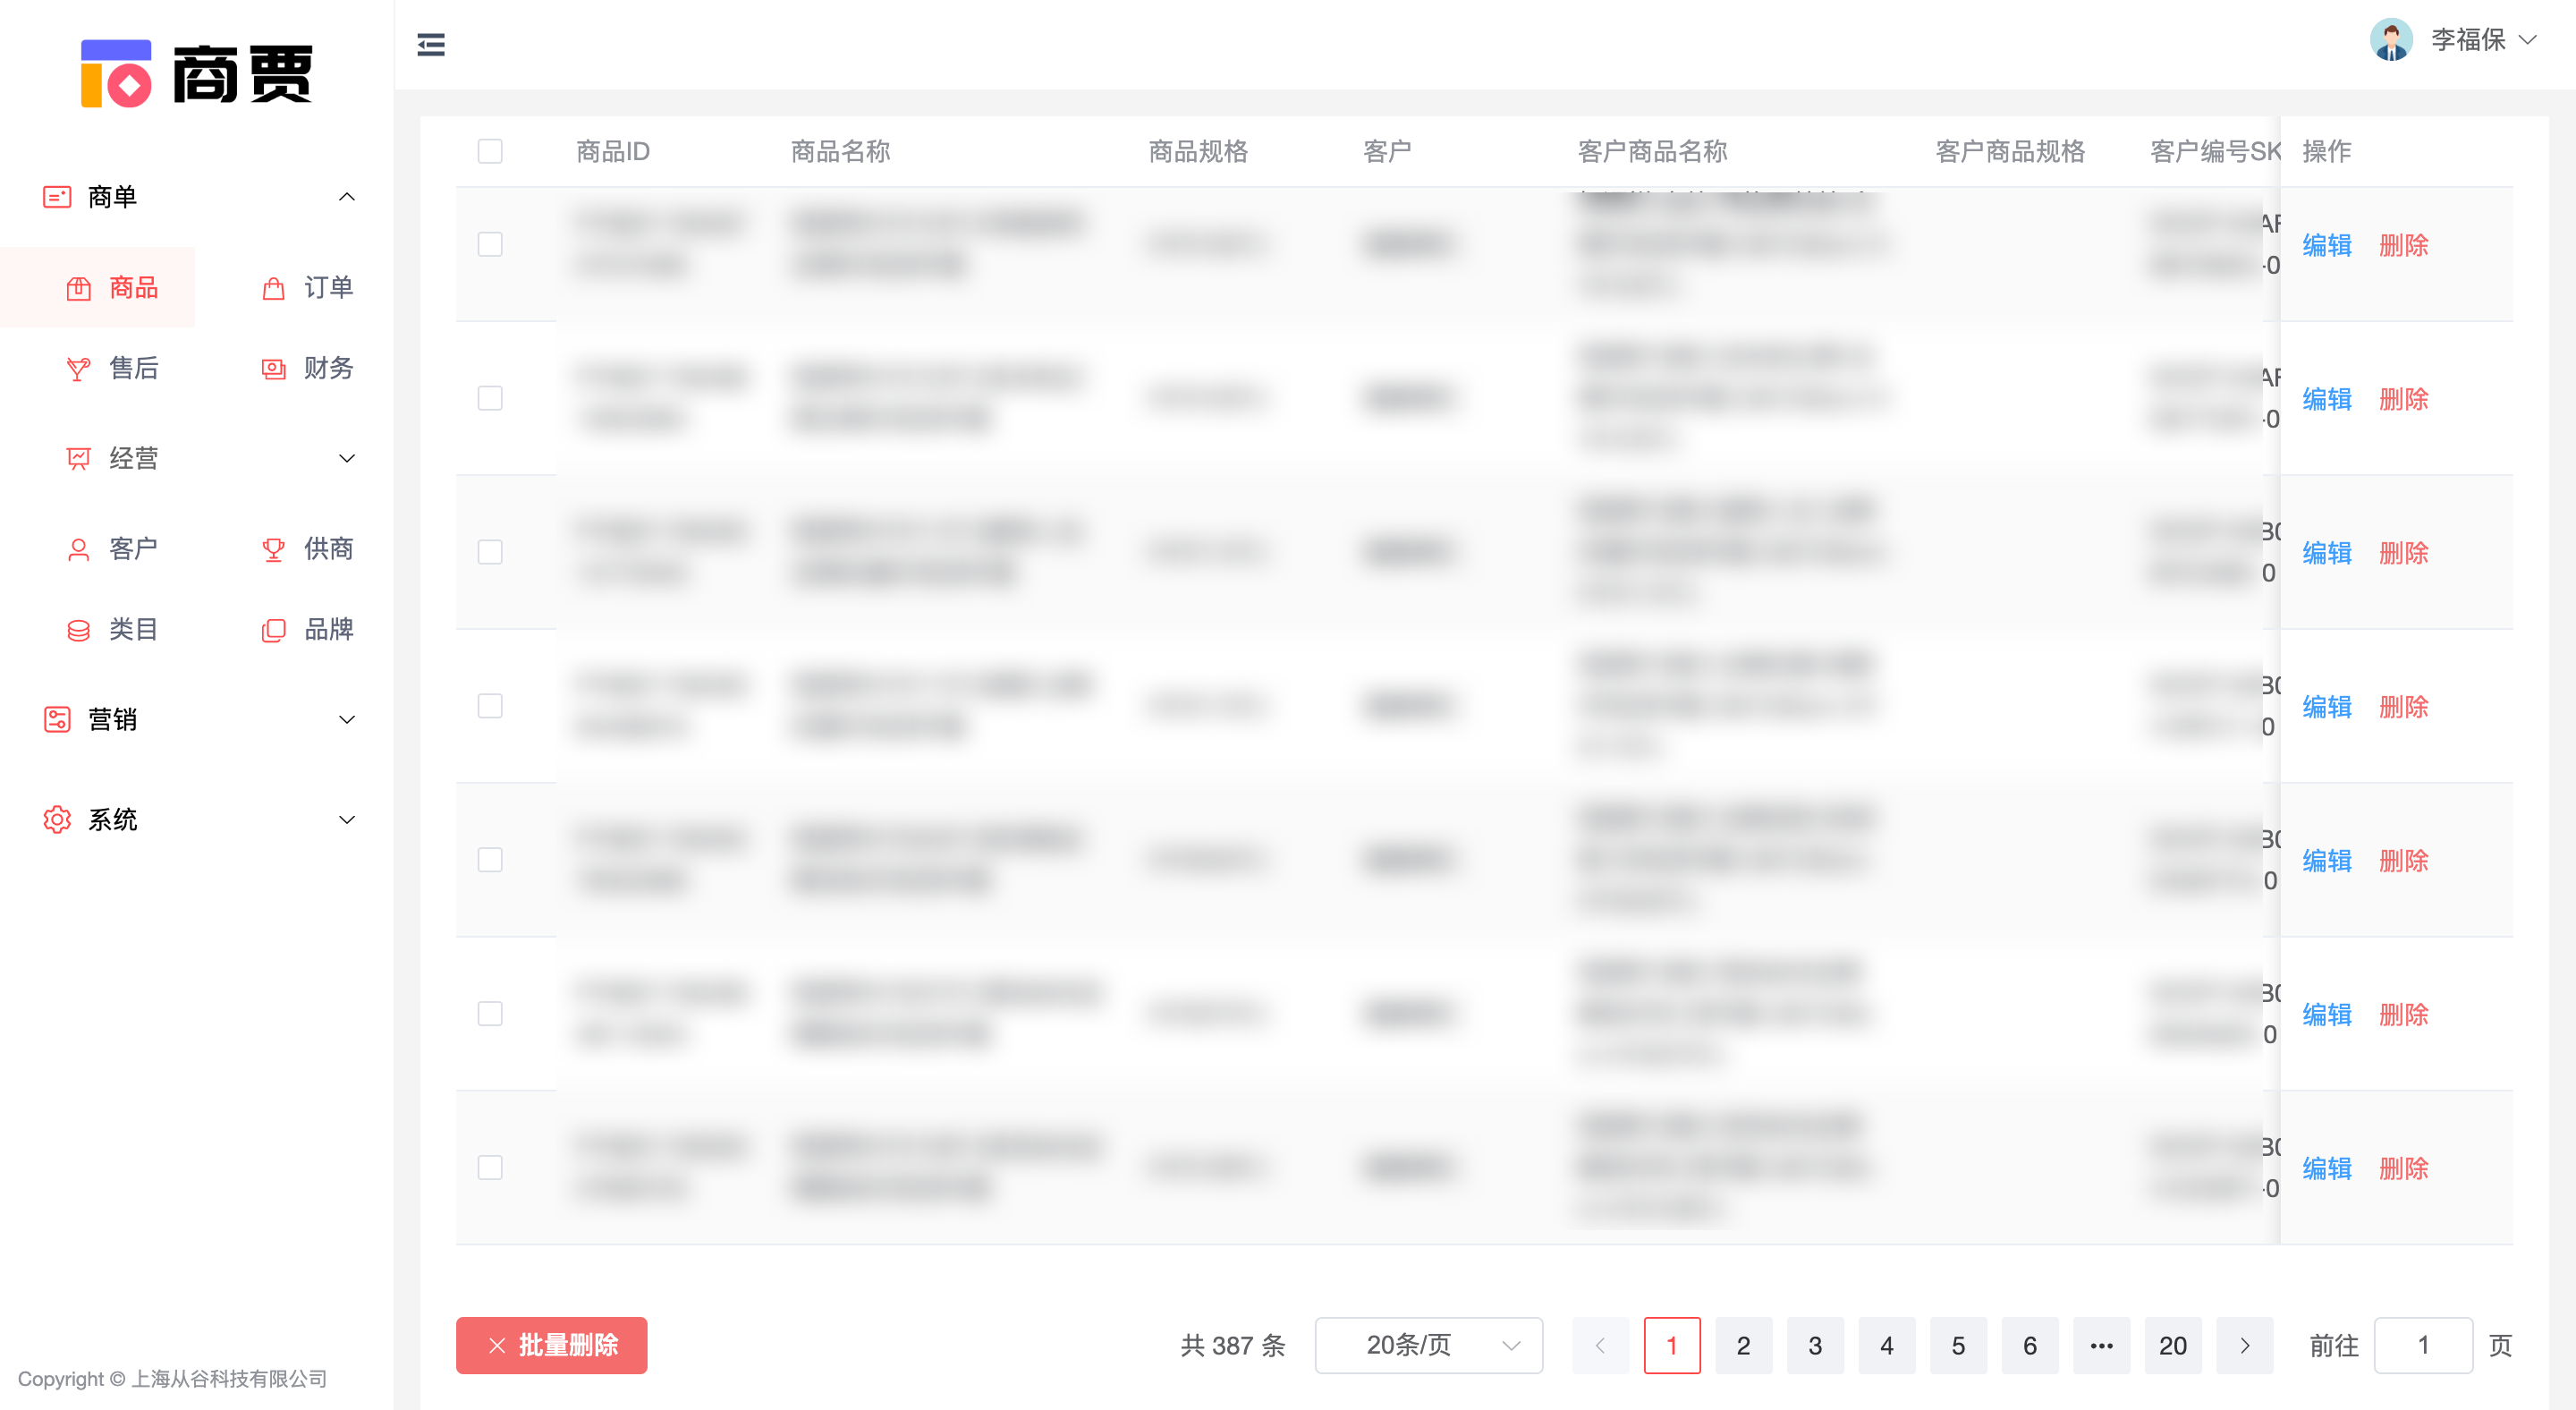Check the first product row checkbox
The height and width of the screenshot is (1410, 2576).
(490, 245)
